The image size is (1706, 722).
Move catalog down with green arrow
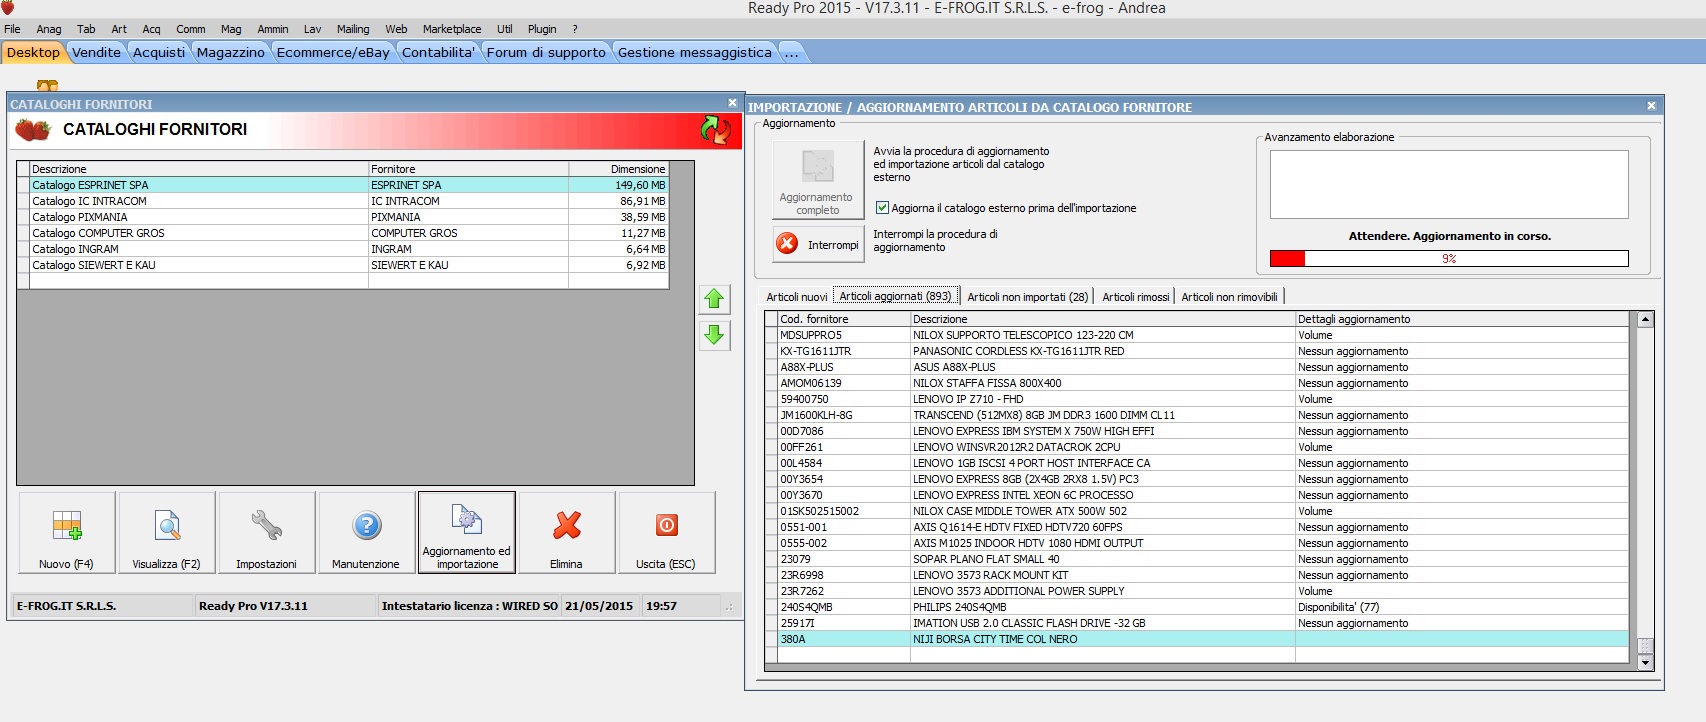pos(714,335)
